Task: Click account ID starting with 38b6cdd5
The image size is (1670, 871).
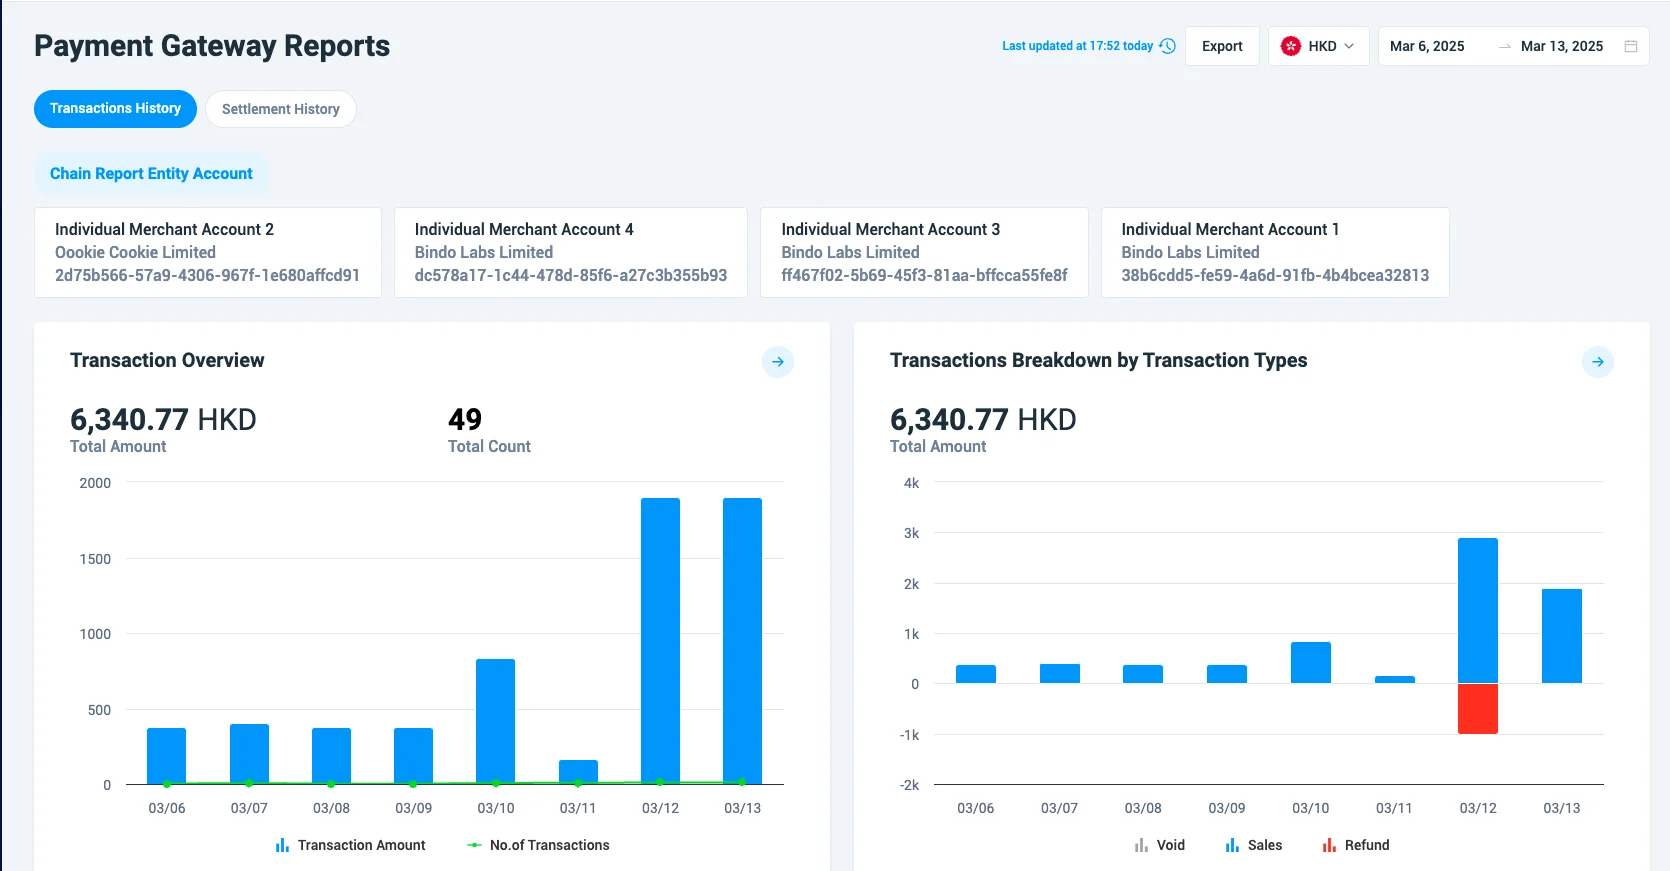Action: point(1275,275)
